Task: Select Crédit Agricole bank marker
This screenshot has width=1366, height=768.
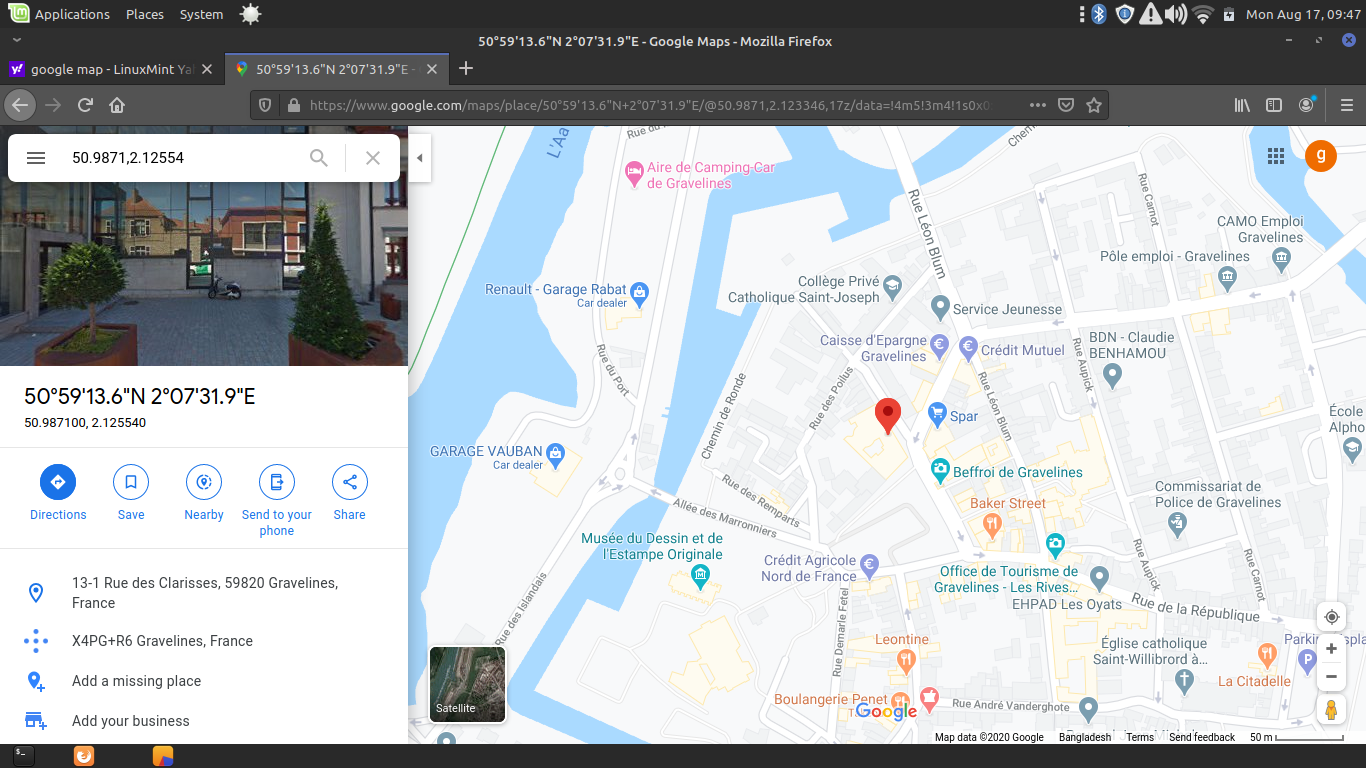Action: click(x=870, y=564)
